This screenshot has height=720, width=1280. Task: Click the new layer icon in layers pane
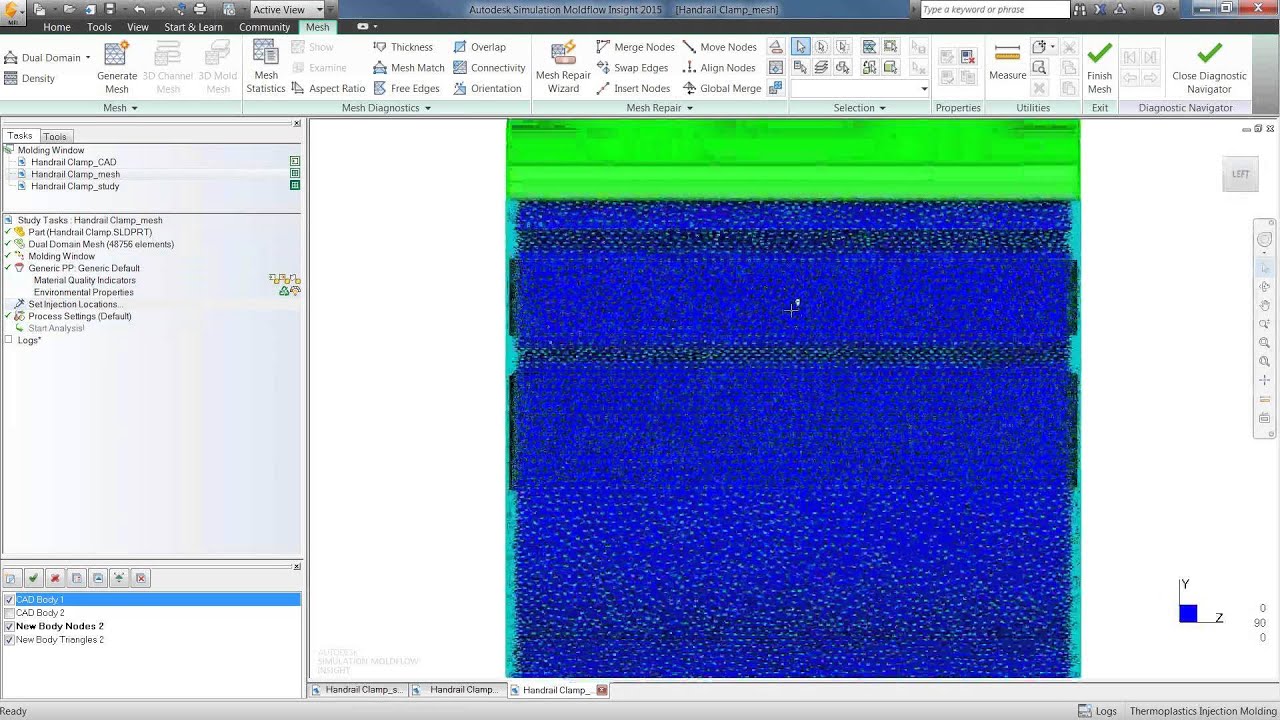tap(11, 578)
